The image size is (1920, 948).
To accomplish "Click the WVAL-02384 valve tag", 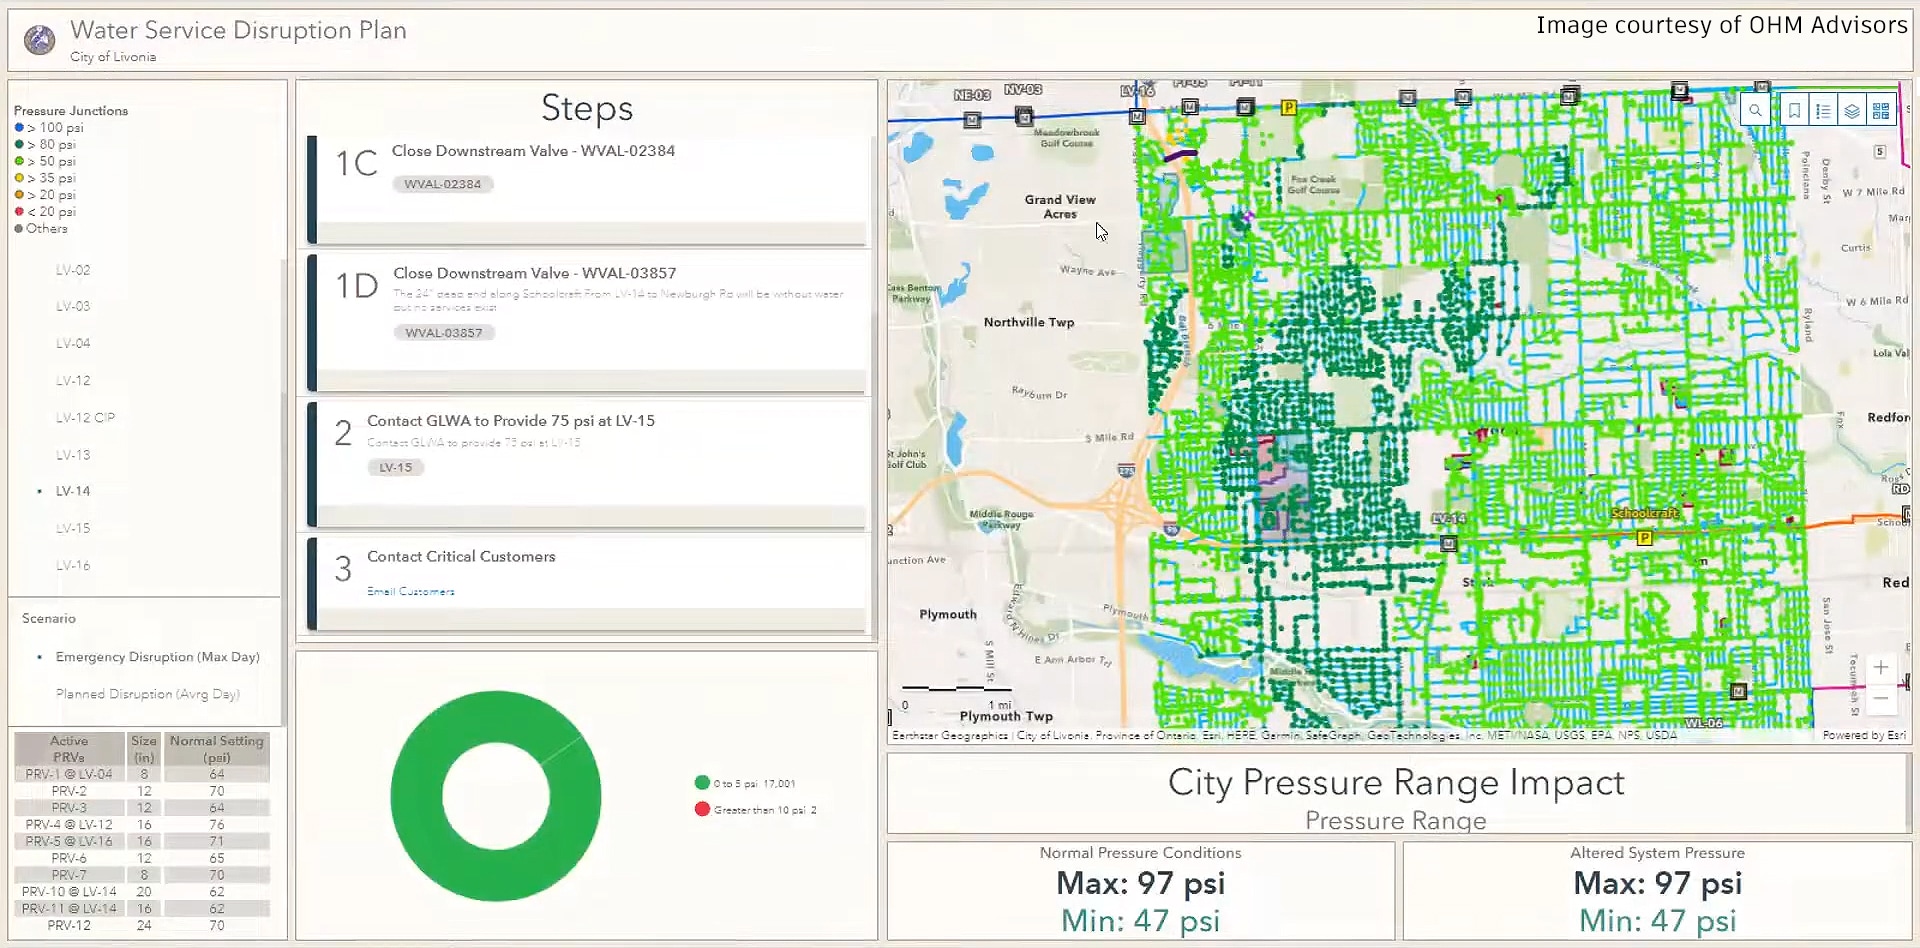I will pyautogui.click(x=442, y=184).
